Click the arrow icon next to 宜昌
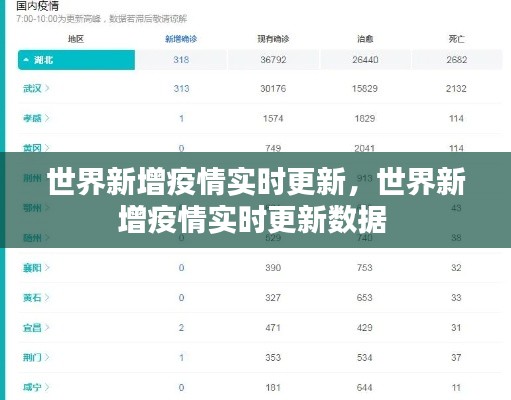The width and height of the screenshot is (511, 400). click(47, 327)
